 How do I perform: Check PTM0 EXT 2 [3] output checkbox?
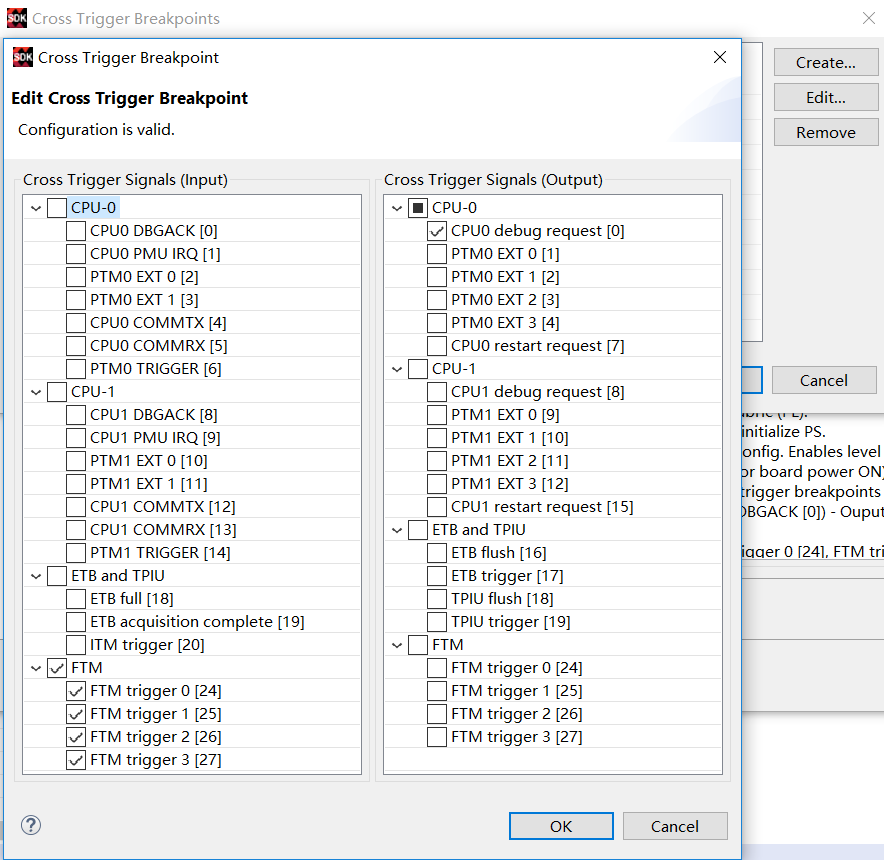point(437,300)
